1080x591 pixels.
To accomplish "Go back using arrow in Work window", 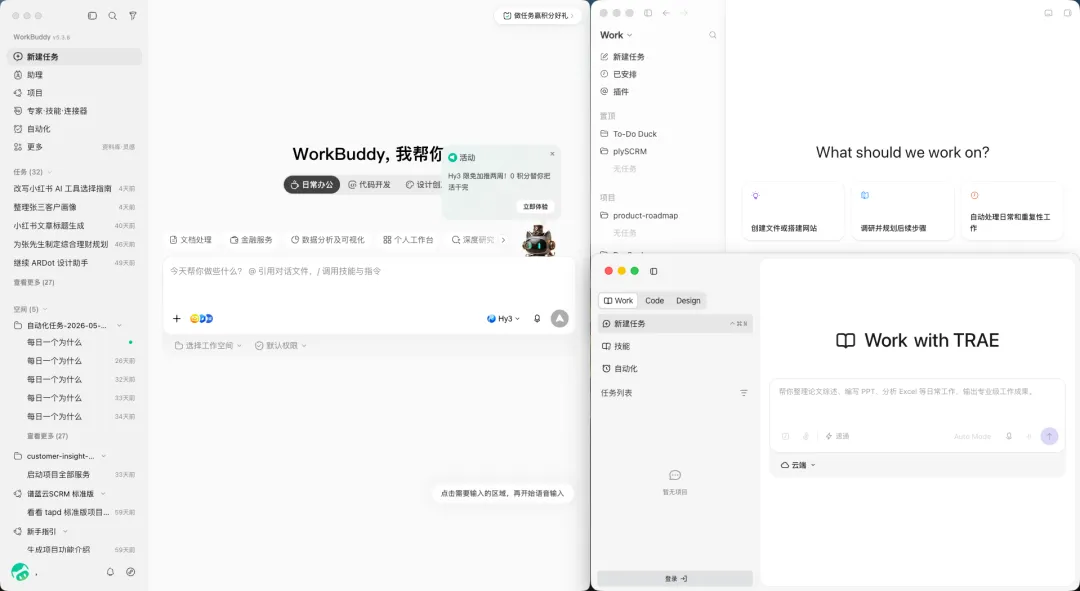I will tap(666, 13).
